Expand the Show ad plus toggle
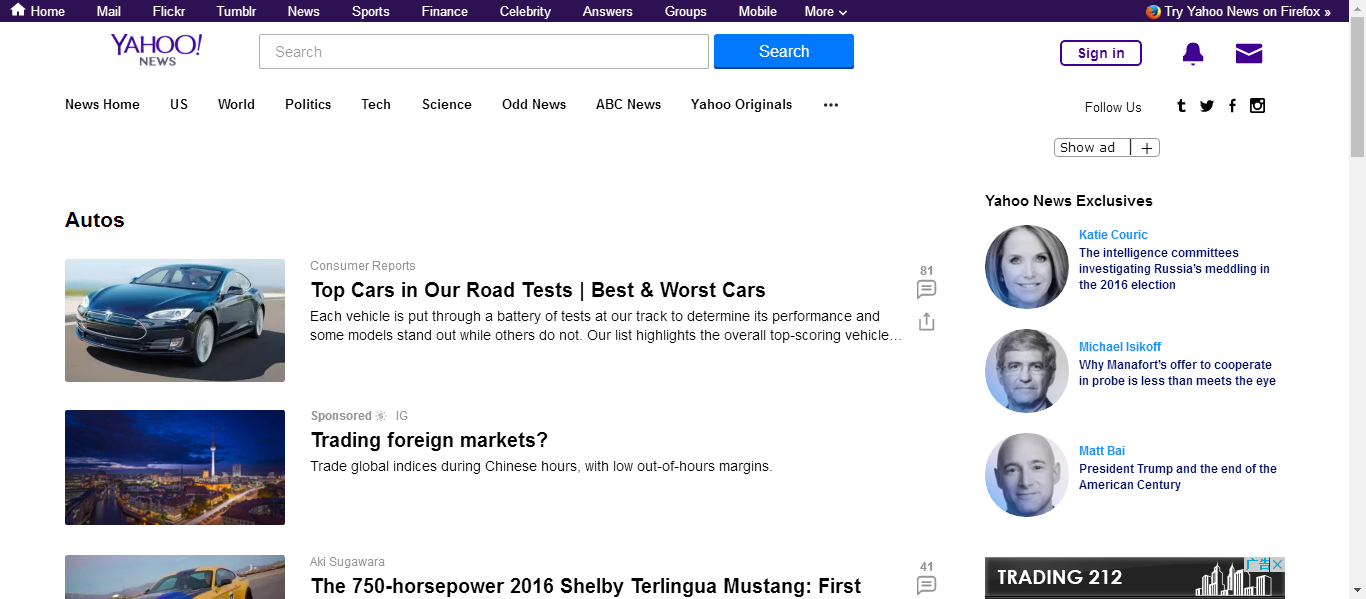1366x599 pixels. tap(1146, 148)
